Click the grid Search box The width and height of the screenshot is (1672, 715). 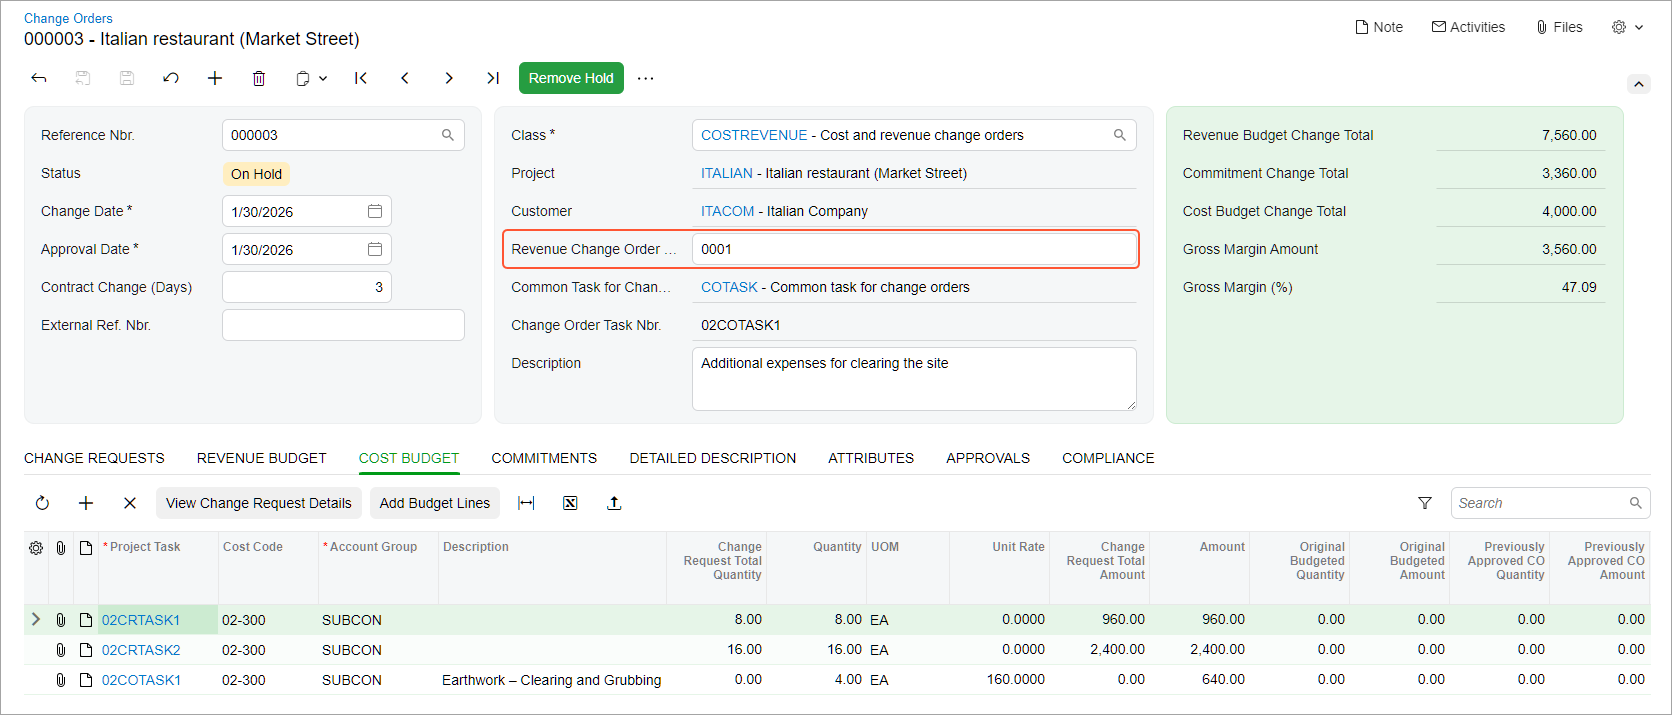(1550, 503)
